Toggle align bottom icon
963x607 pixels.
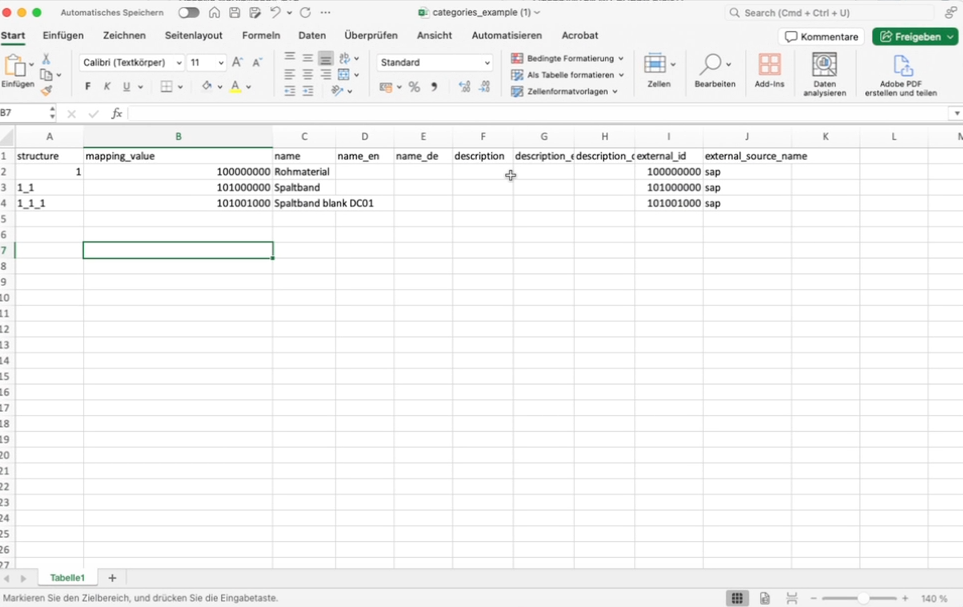point(326,58)
